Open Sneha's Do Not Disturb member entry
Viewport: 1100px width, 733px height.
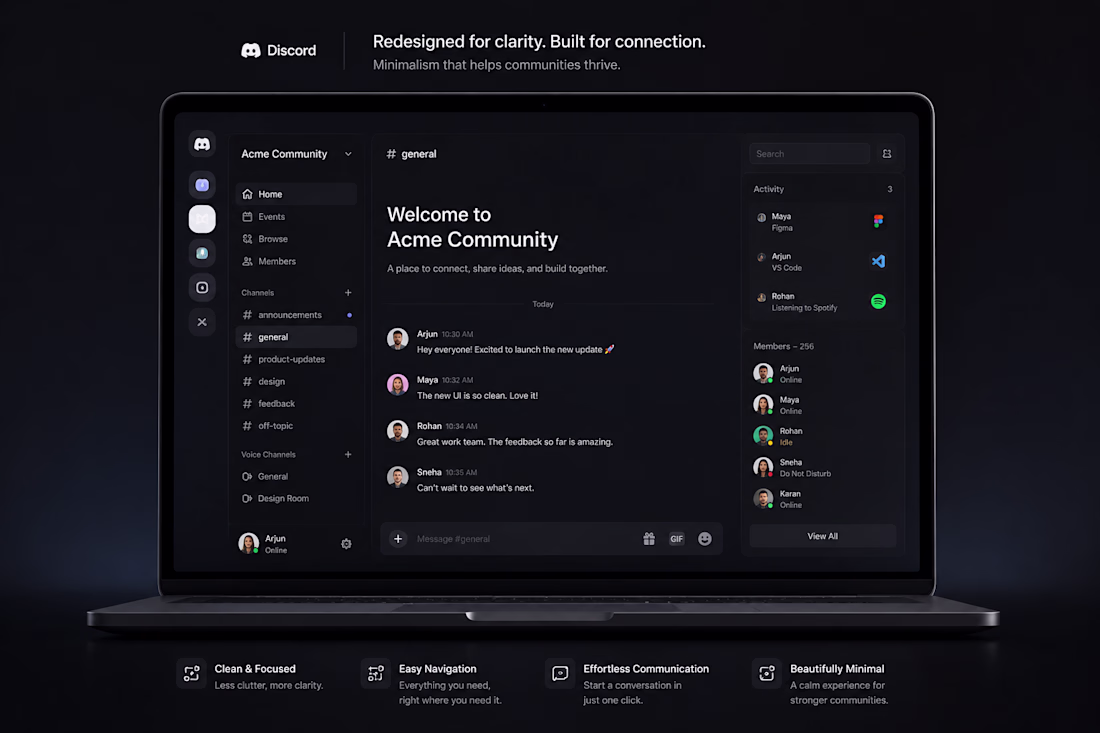(x=822, y=468)
